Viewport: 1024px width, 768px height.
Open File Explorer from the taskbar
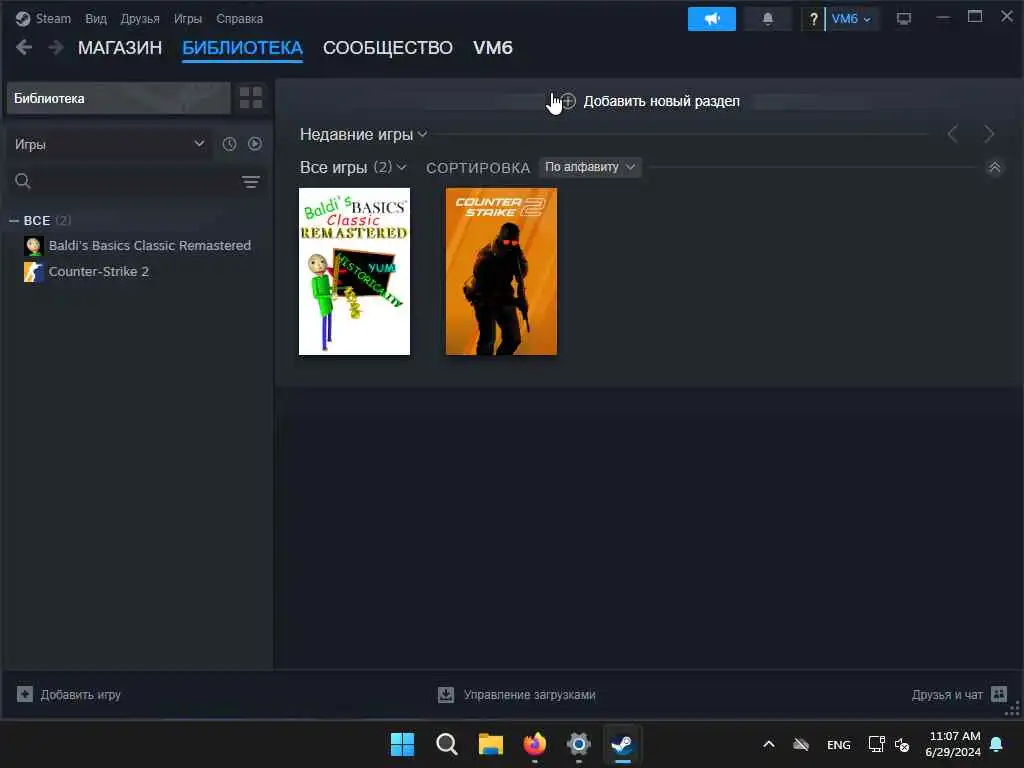click(x=490, y=744)
